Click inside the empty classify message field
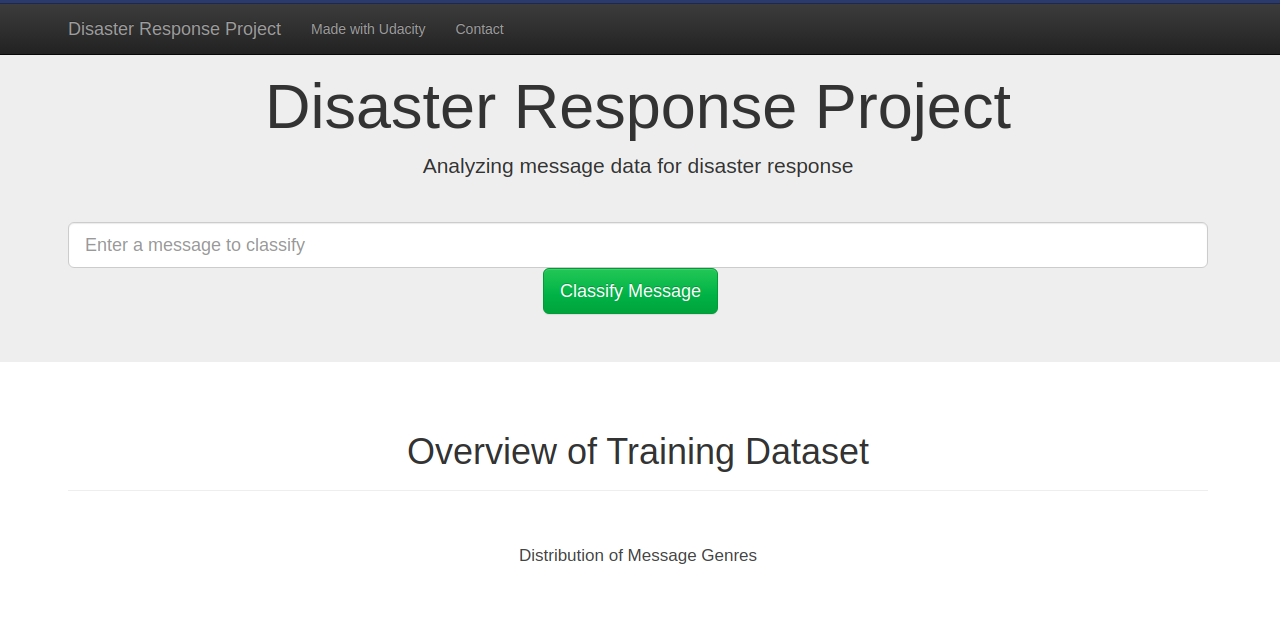 pos(638,245)
